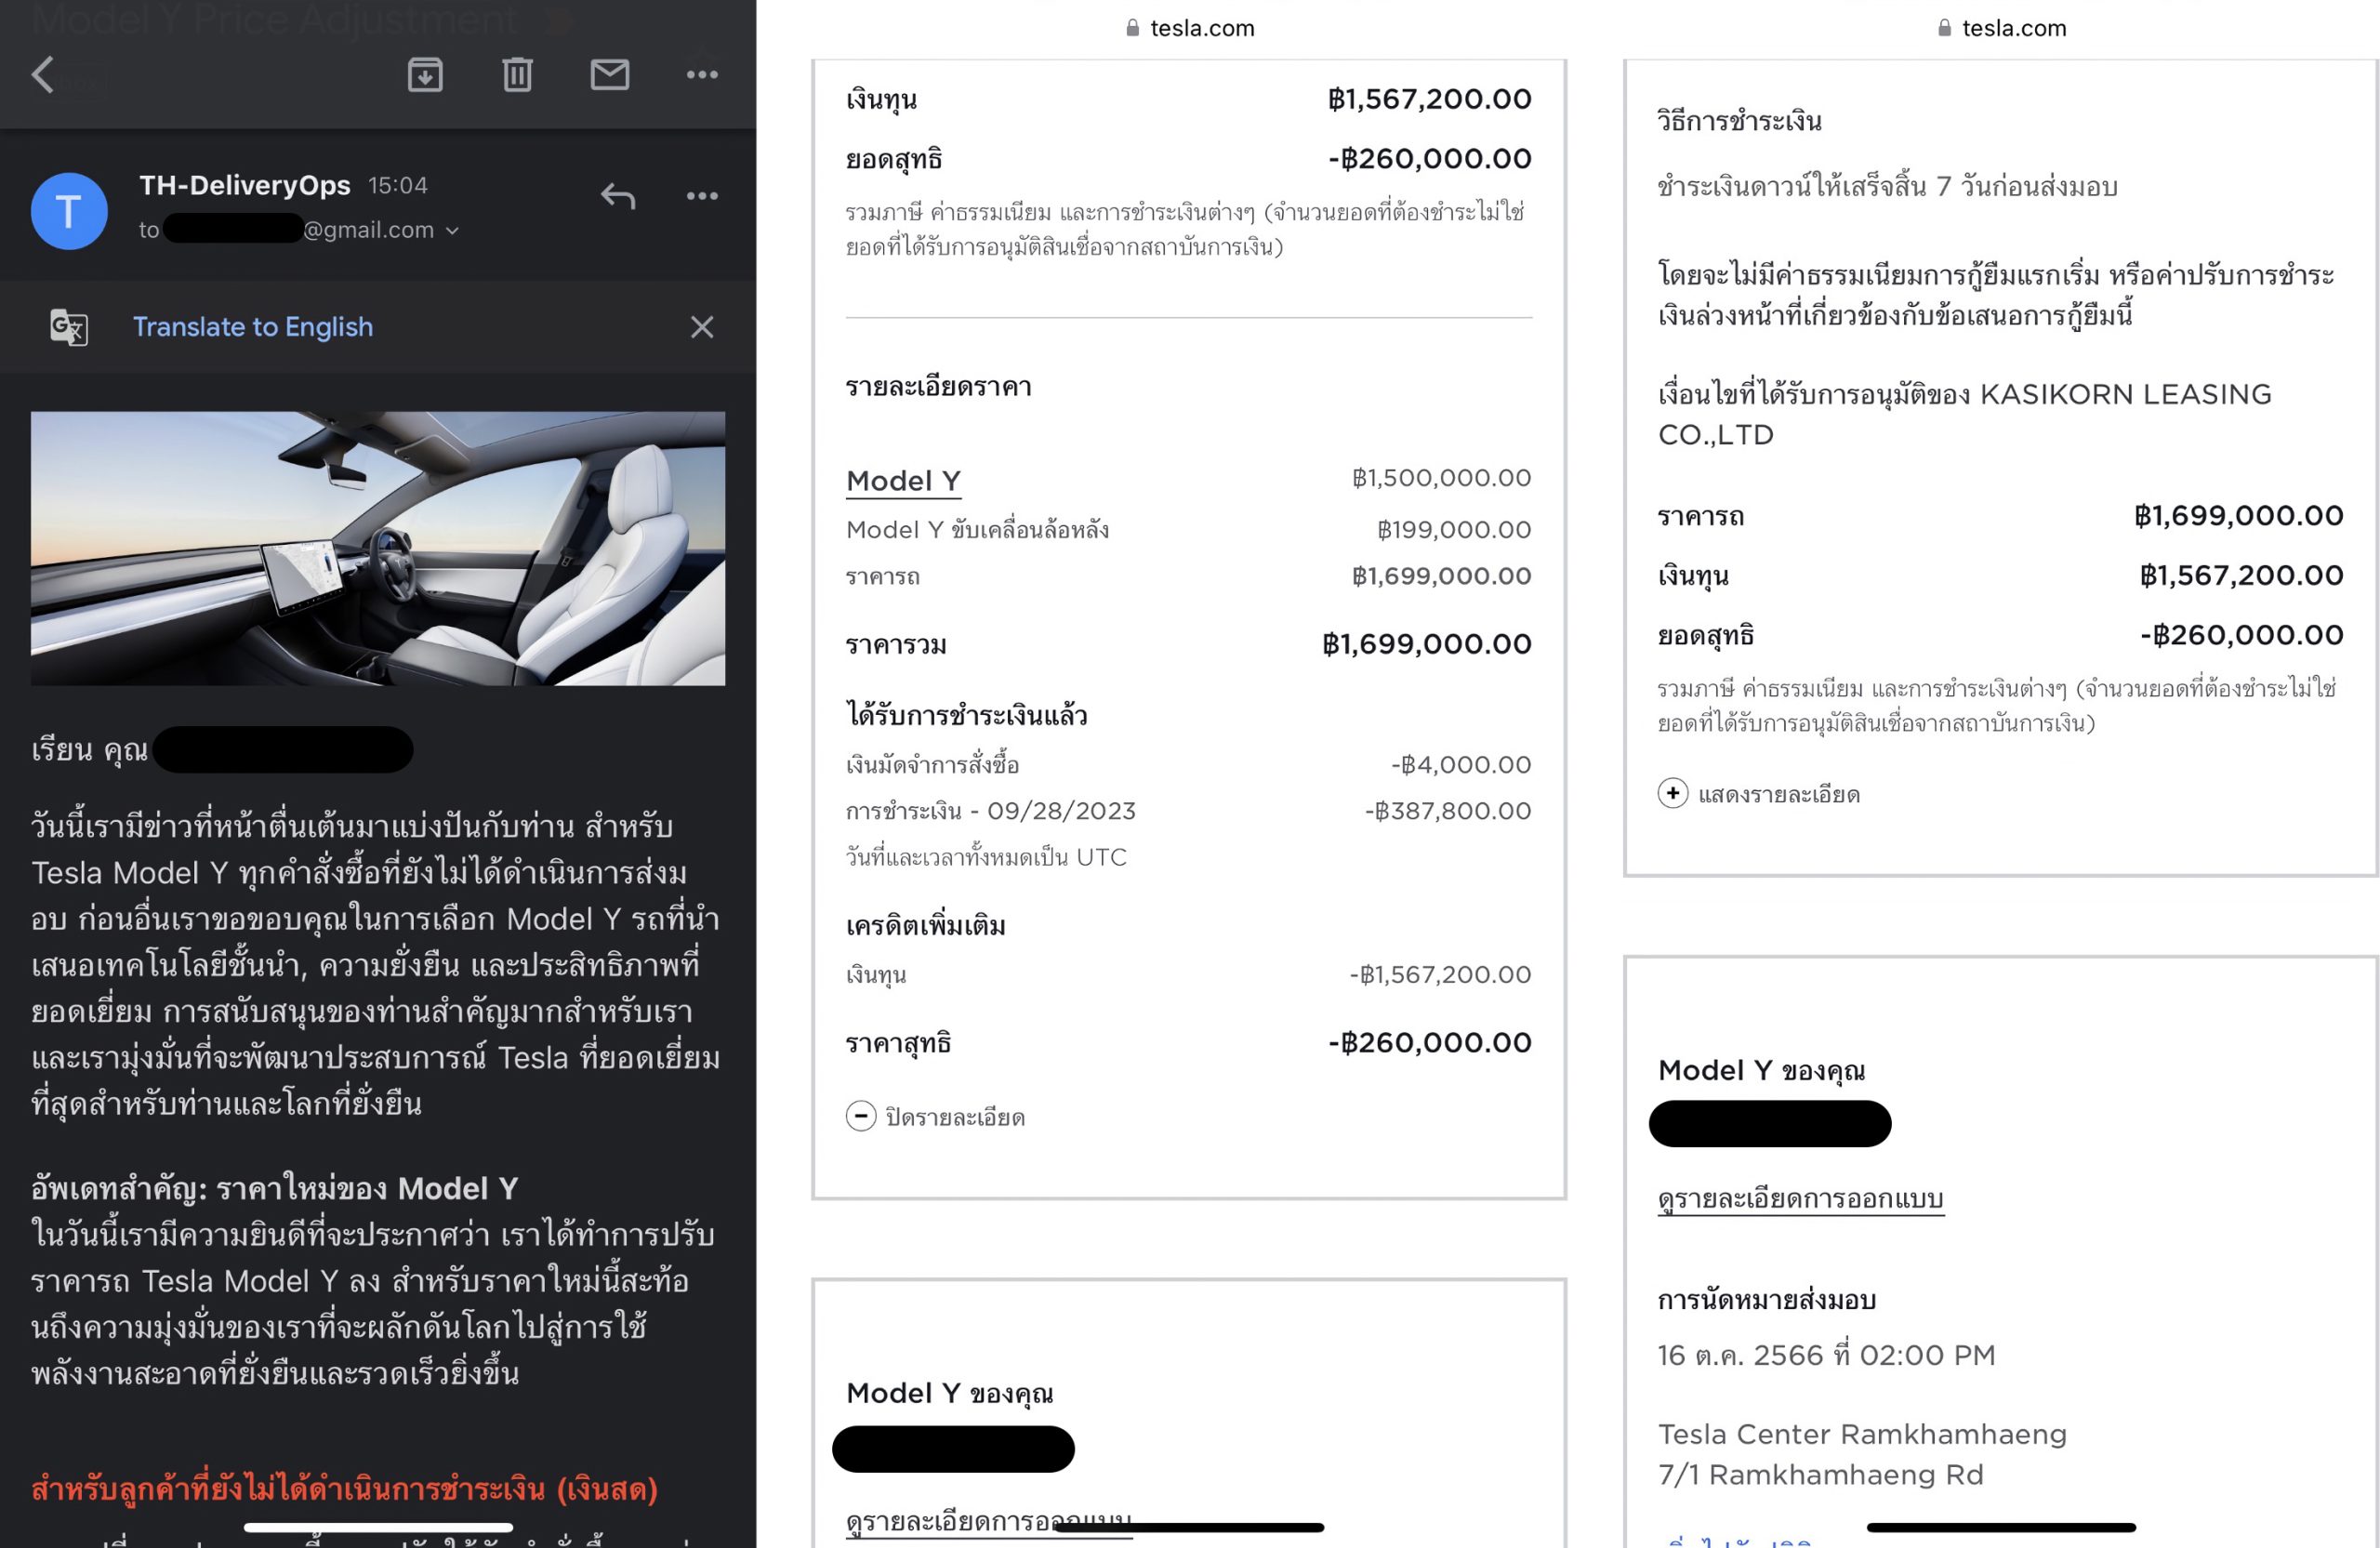
Task: Tap the blue T sender avatar
Action: (x=69, y=211)
